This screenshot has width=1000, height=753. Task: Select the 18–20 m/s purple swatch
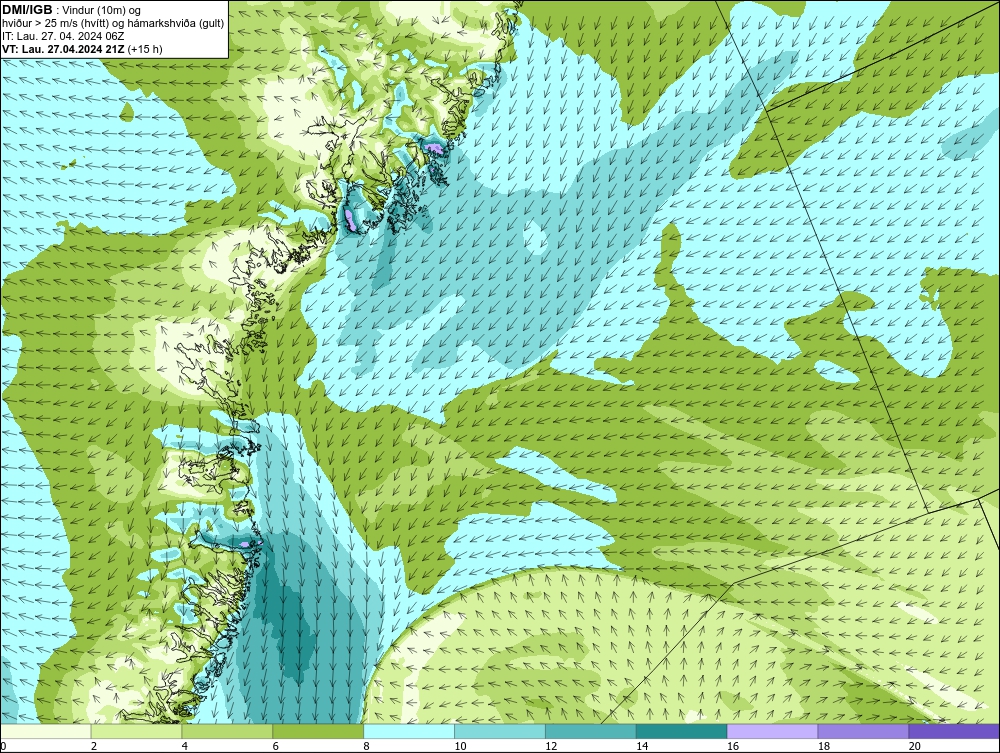(x=864, y=731)
